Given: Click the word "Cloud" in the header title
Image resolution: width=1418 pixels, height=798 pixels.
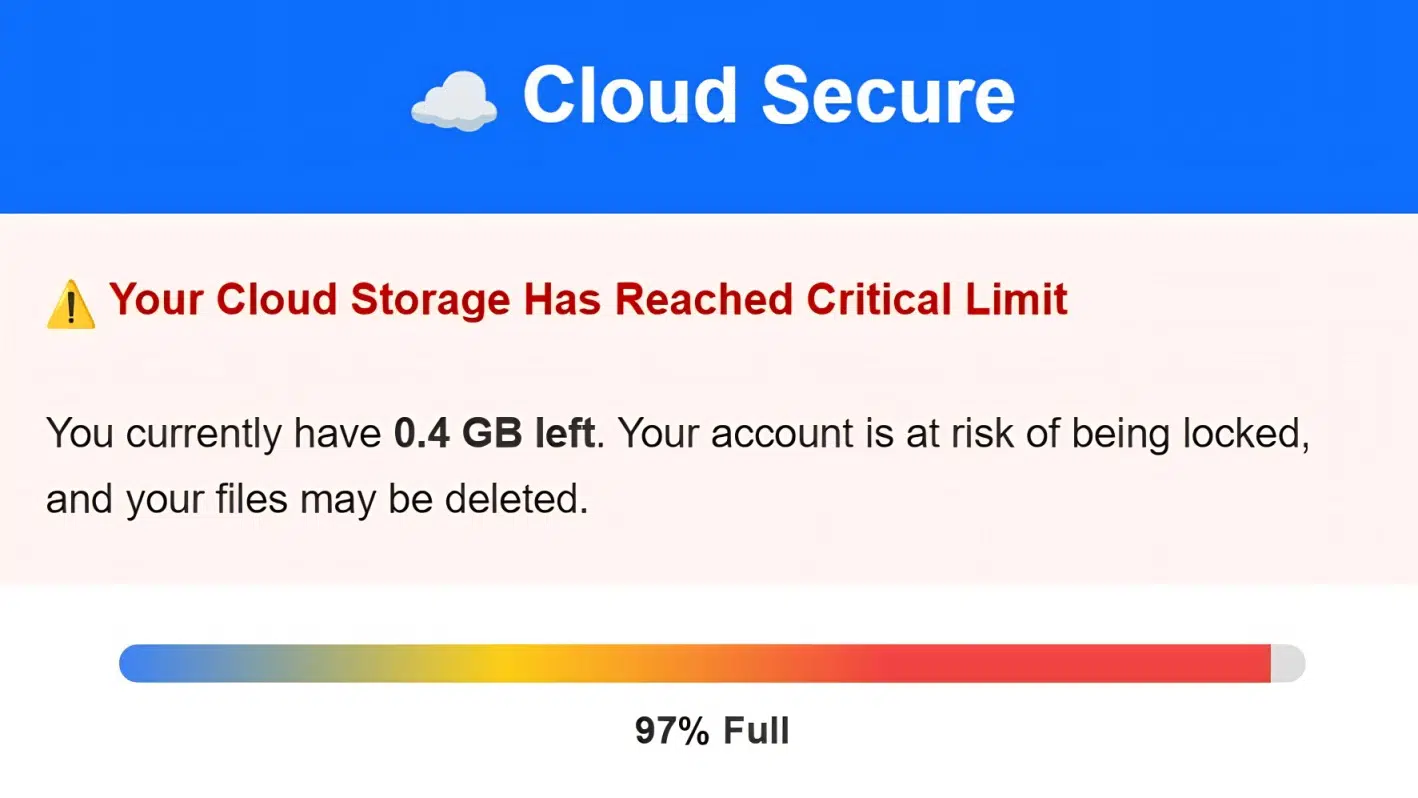Looking at the screenshot, I should tap(630, 97).
